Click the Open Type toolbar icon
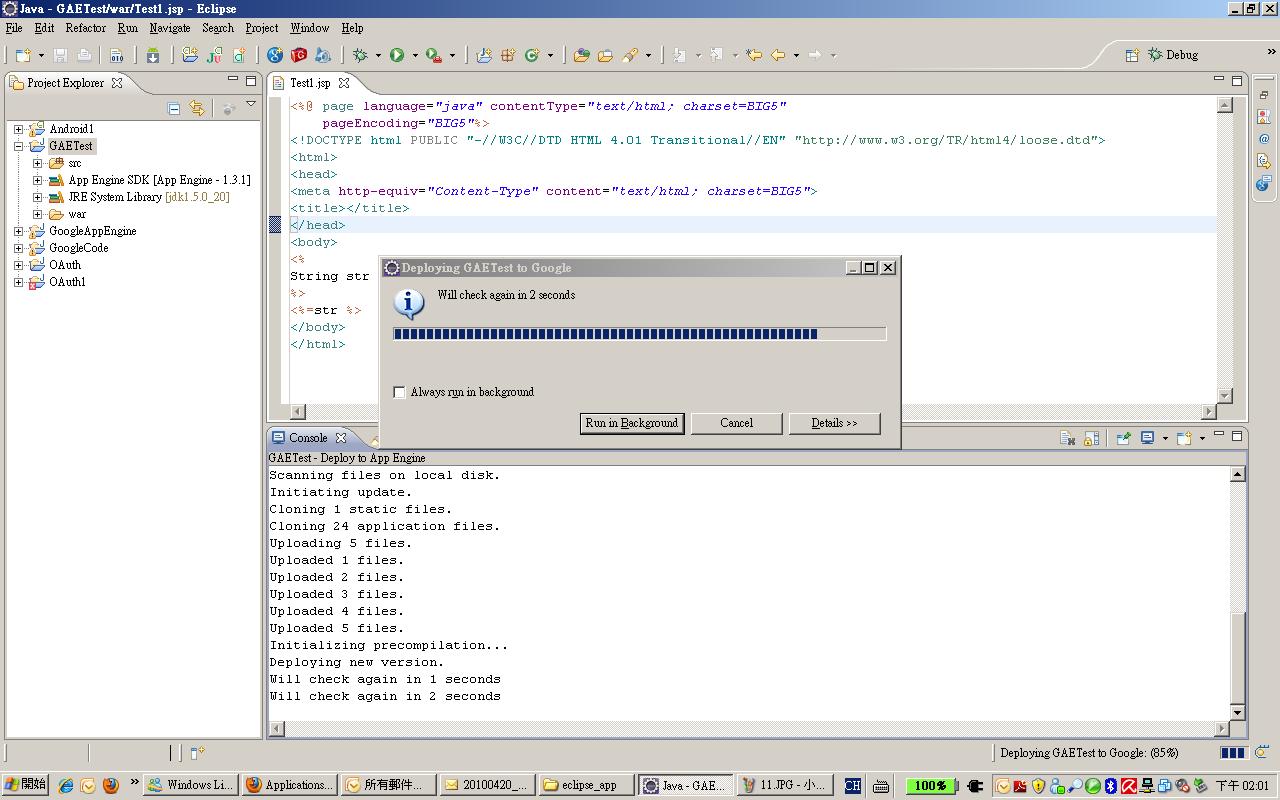This screenshot has height=800, width=1280. pyautogui.click(x=581, y=55)
